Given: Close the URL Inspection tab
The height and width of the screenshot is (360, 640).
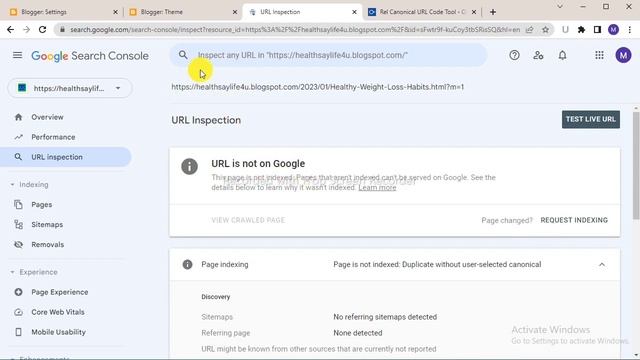Looking at the screenshot, I should point(354,12).
